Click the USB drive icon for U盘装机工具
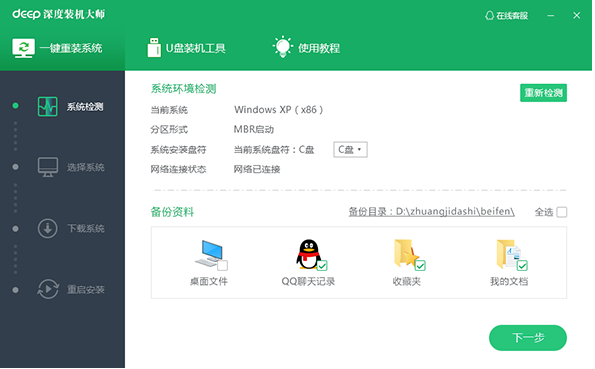This screenshot has height=369, width=595. click(x=154, y=47)
